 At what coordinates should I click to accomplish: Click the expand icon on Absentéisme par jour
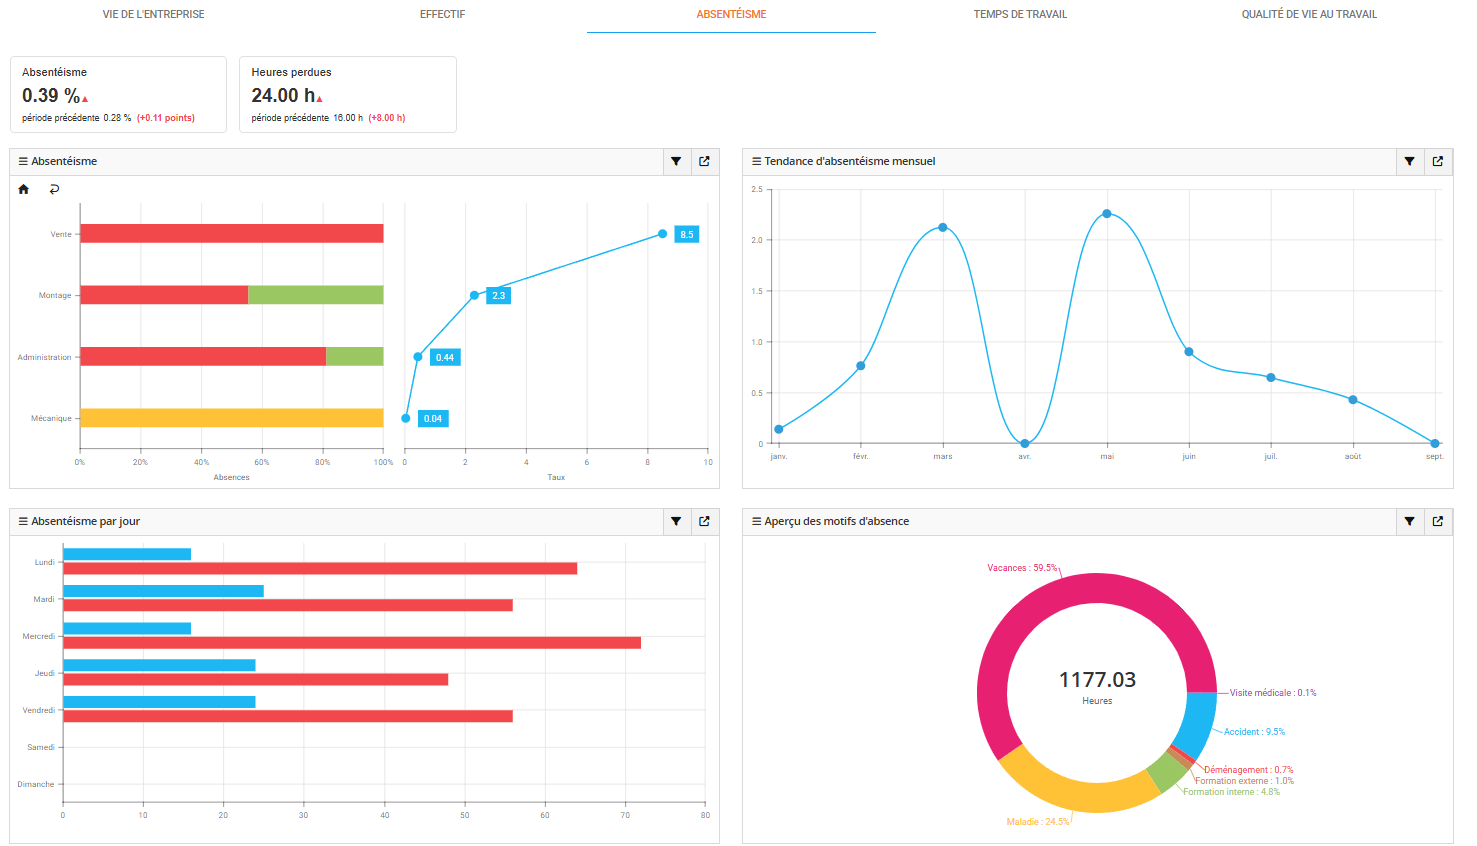pos(704,521)
